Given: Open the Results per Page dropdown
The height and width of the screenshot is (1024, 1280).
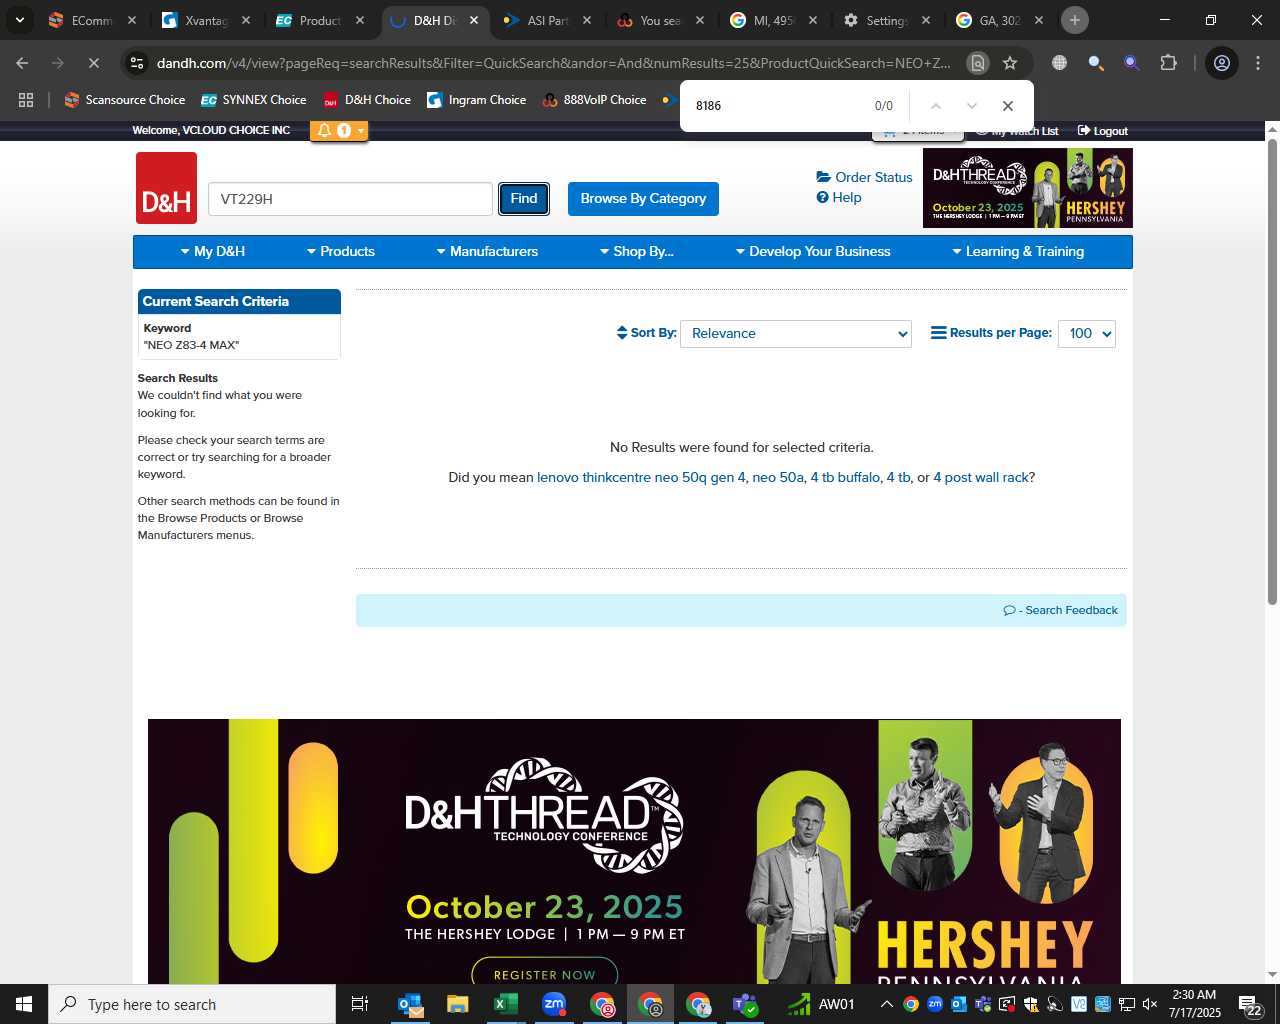Looking at the screenshot, I should (1087, 333).
